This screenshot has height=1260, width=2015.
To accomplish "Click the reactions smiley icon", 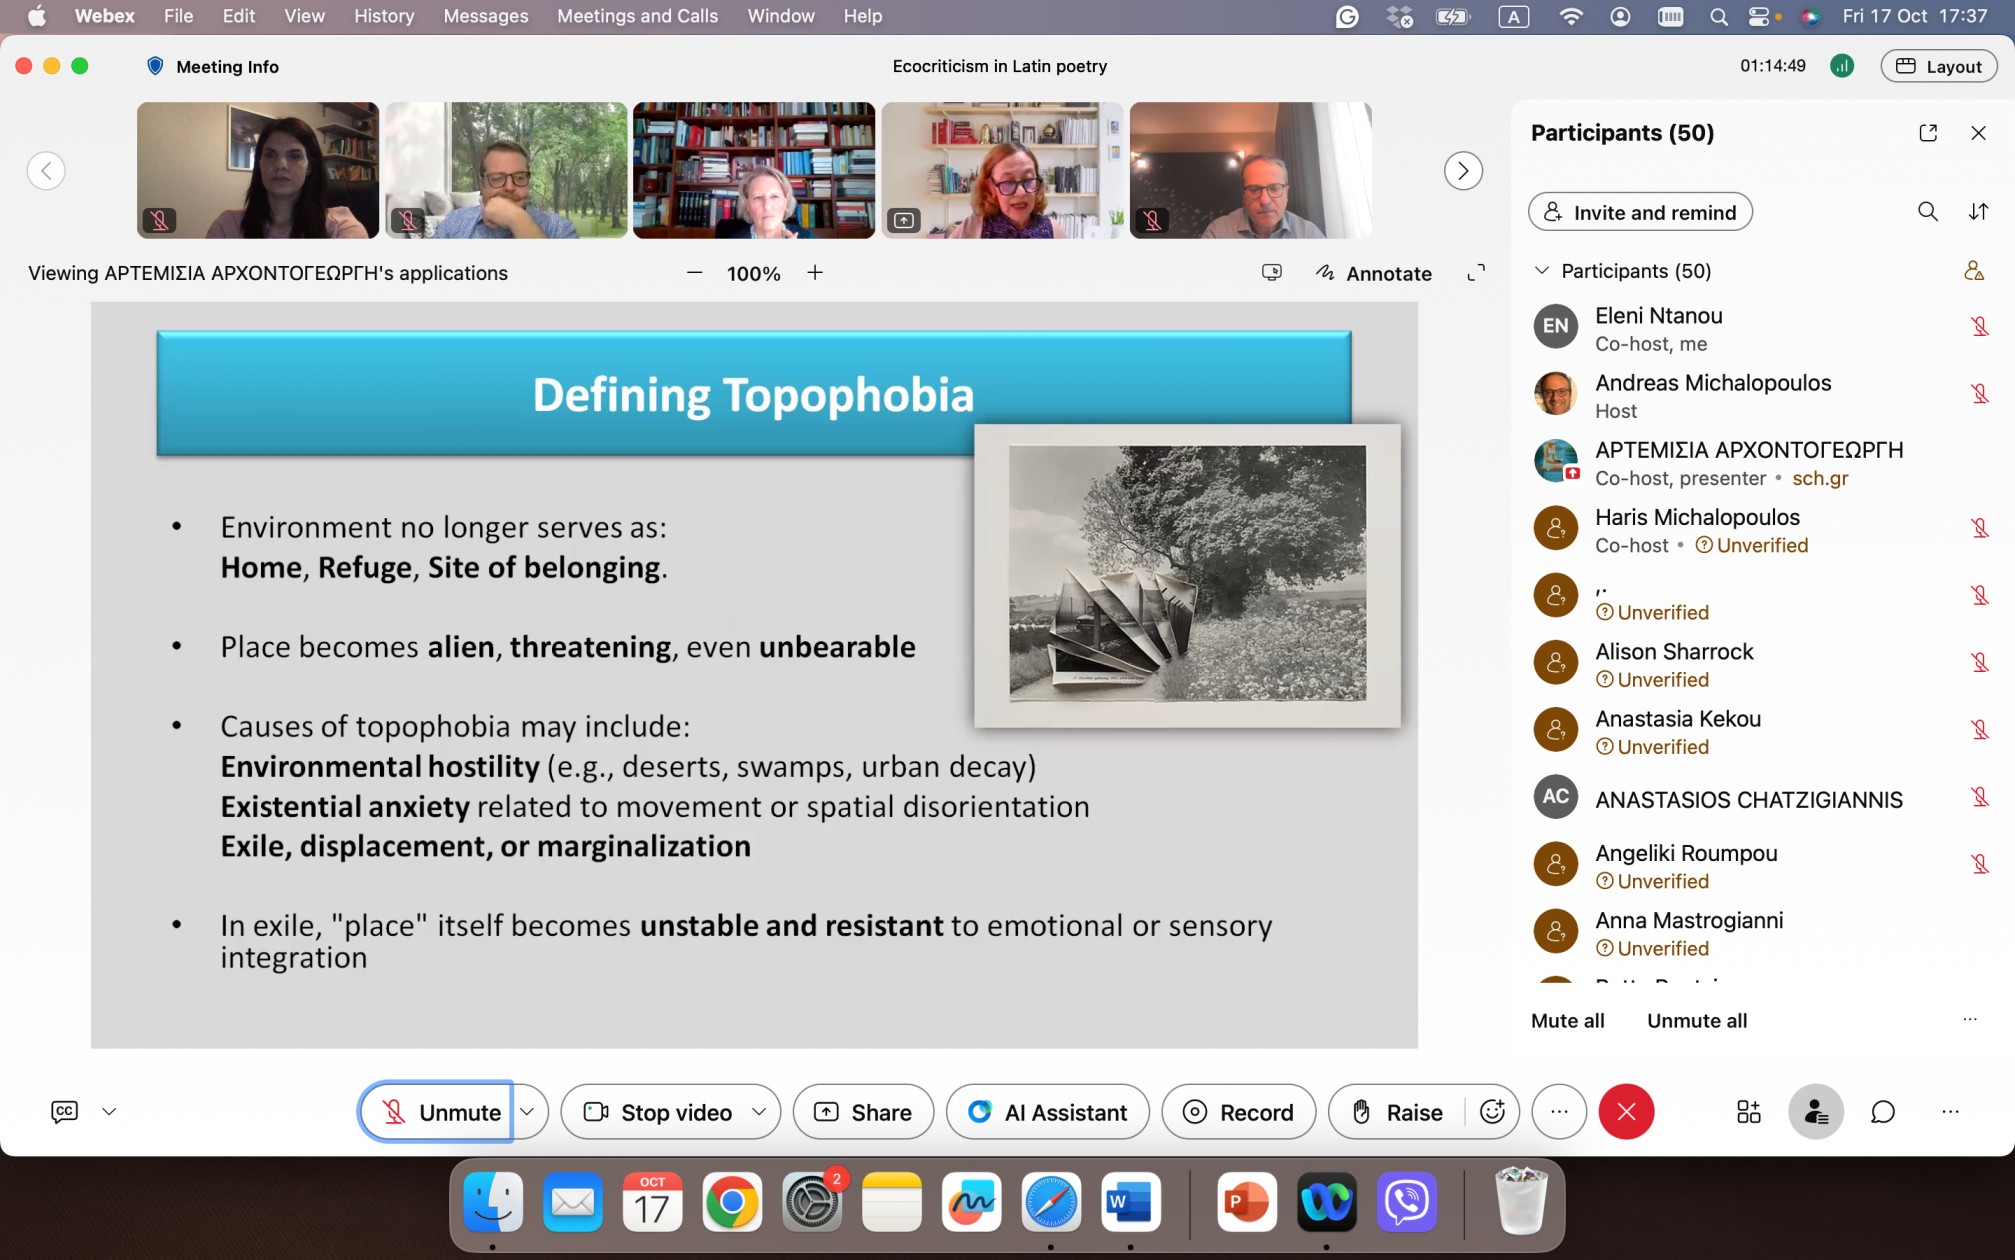I will point(1492,1112).
